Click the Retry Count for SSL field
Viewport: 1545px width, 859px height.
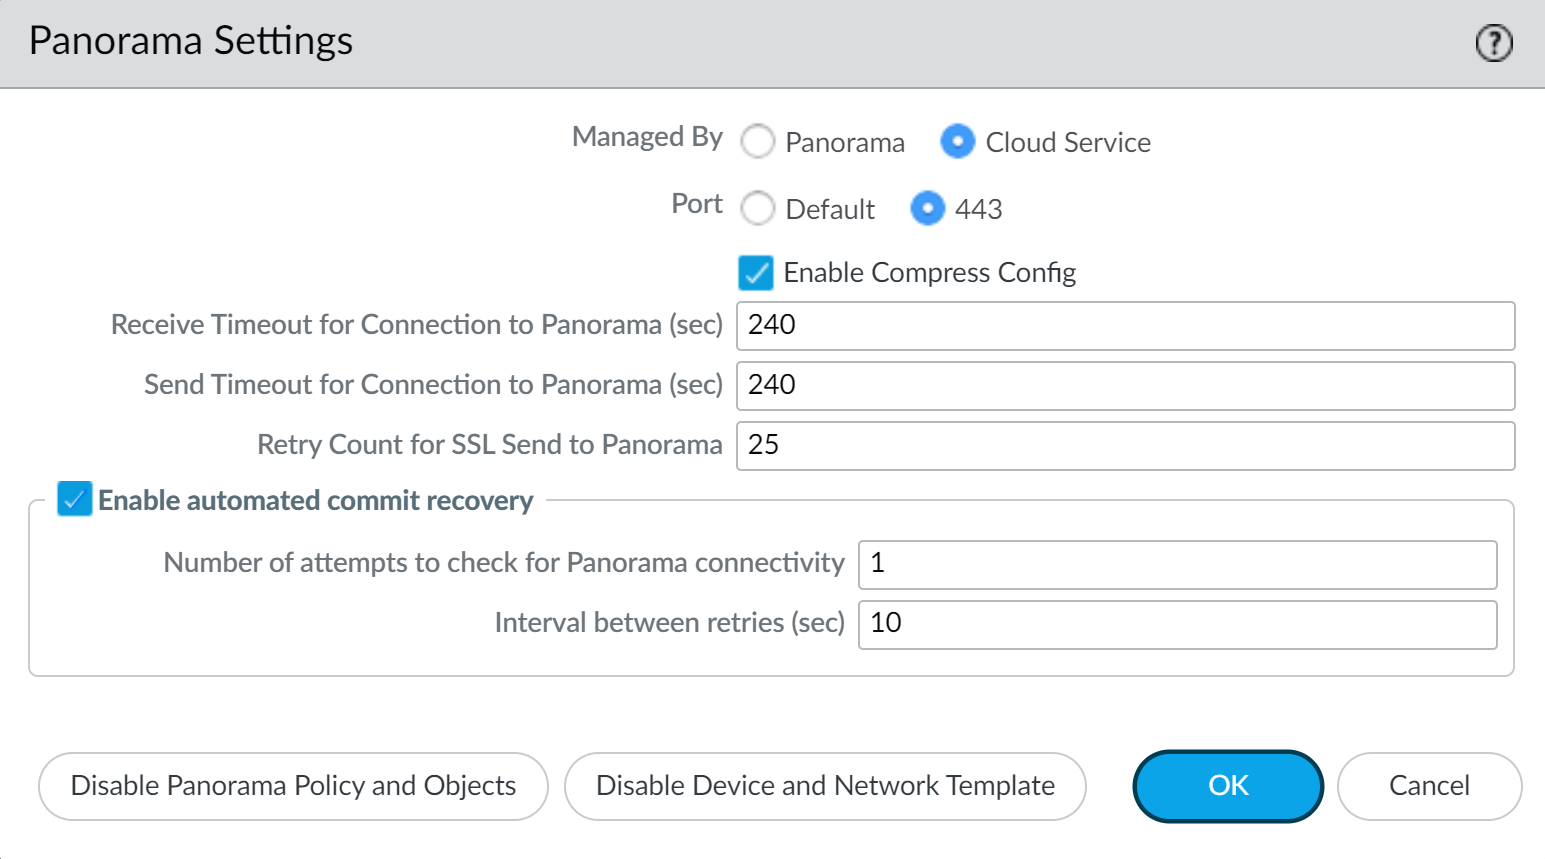click(x=1125, y=446)
